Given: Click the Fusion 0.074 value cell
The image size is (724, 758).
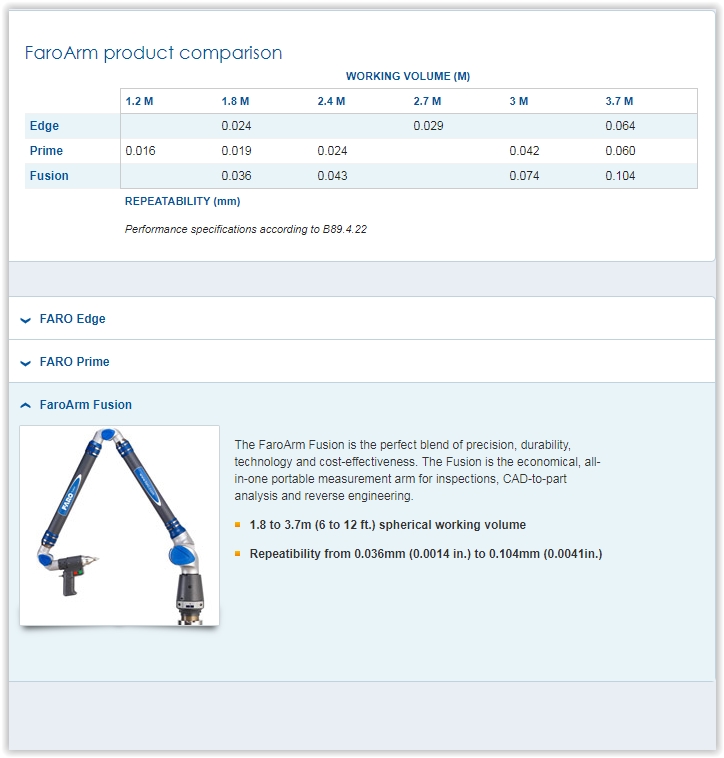Looking at the screenshot, I should click(524, 175).
